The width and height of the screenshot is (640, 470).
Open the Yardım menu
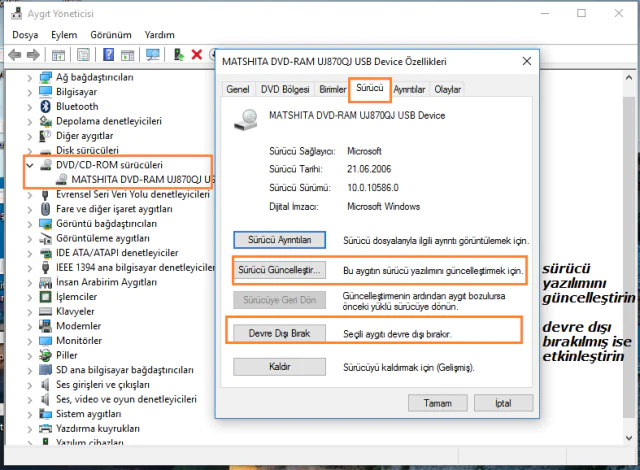coord(160,35)
